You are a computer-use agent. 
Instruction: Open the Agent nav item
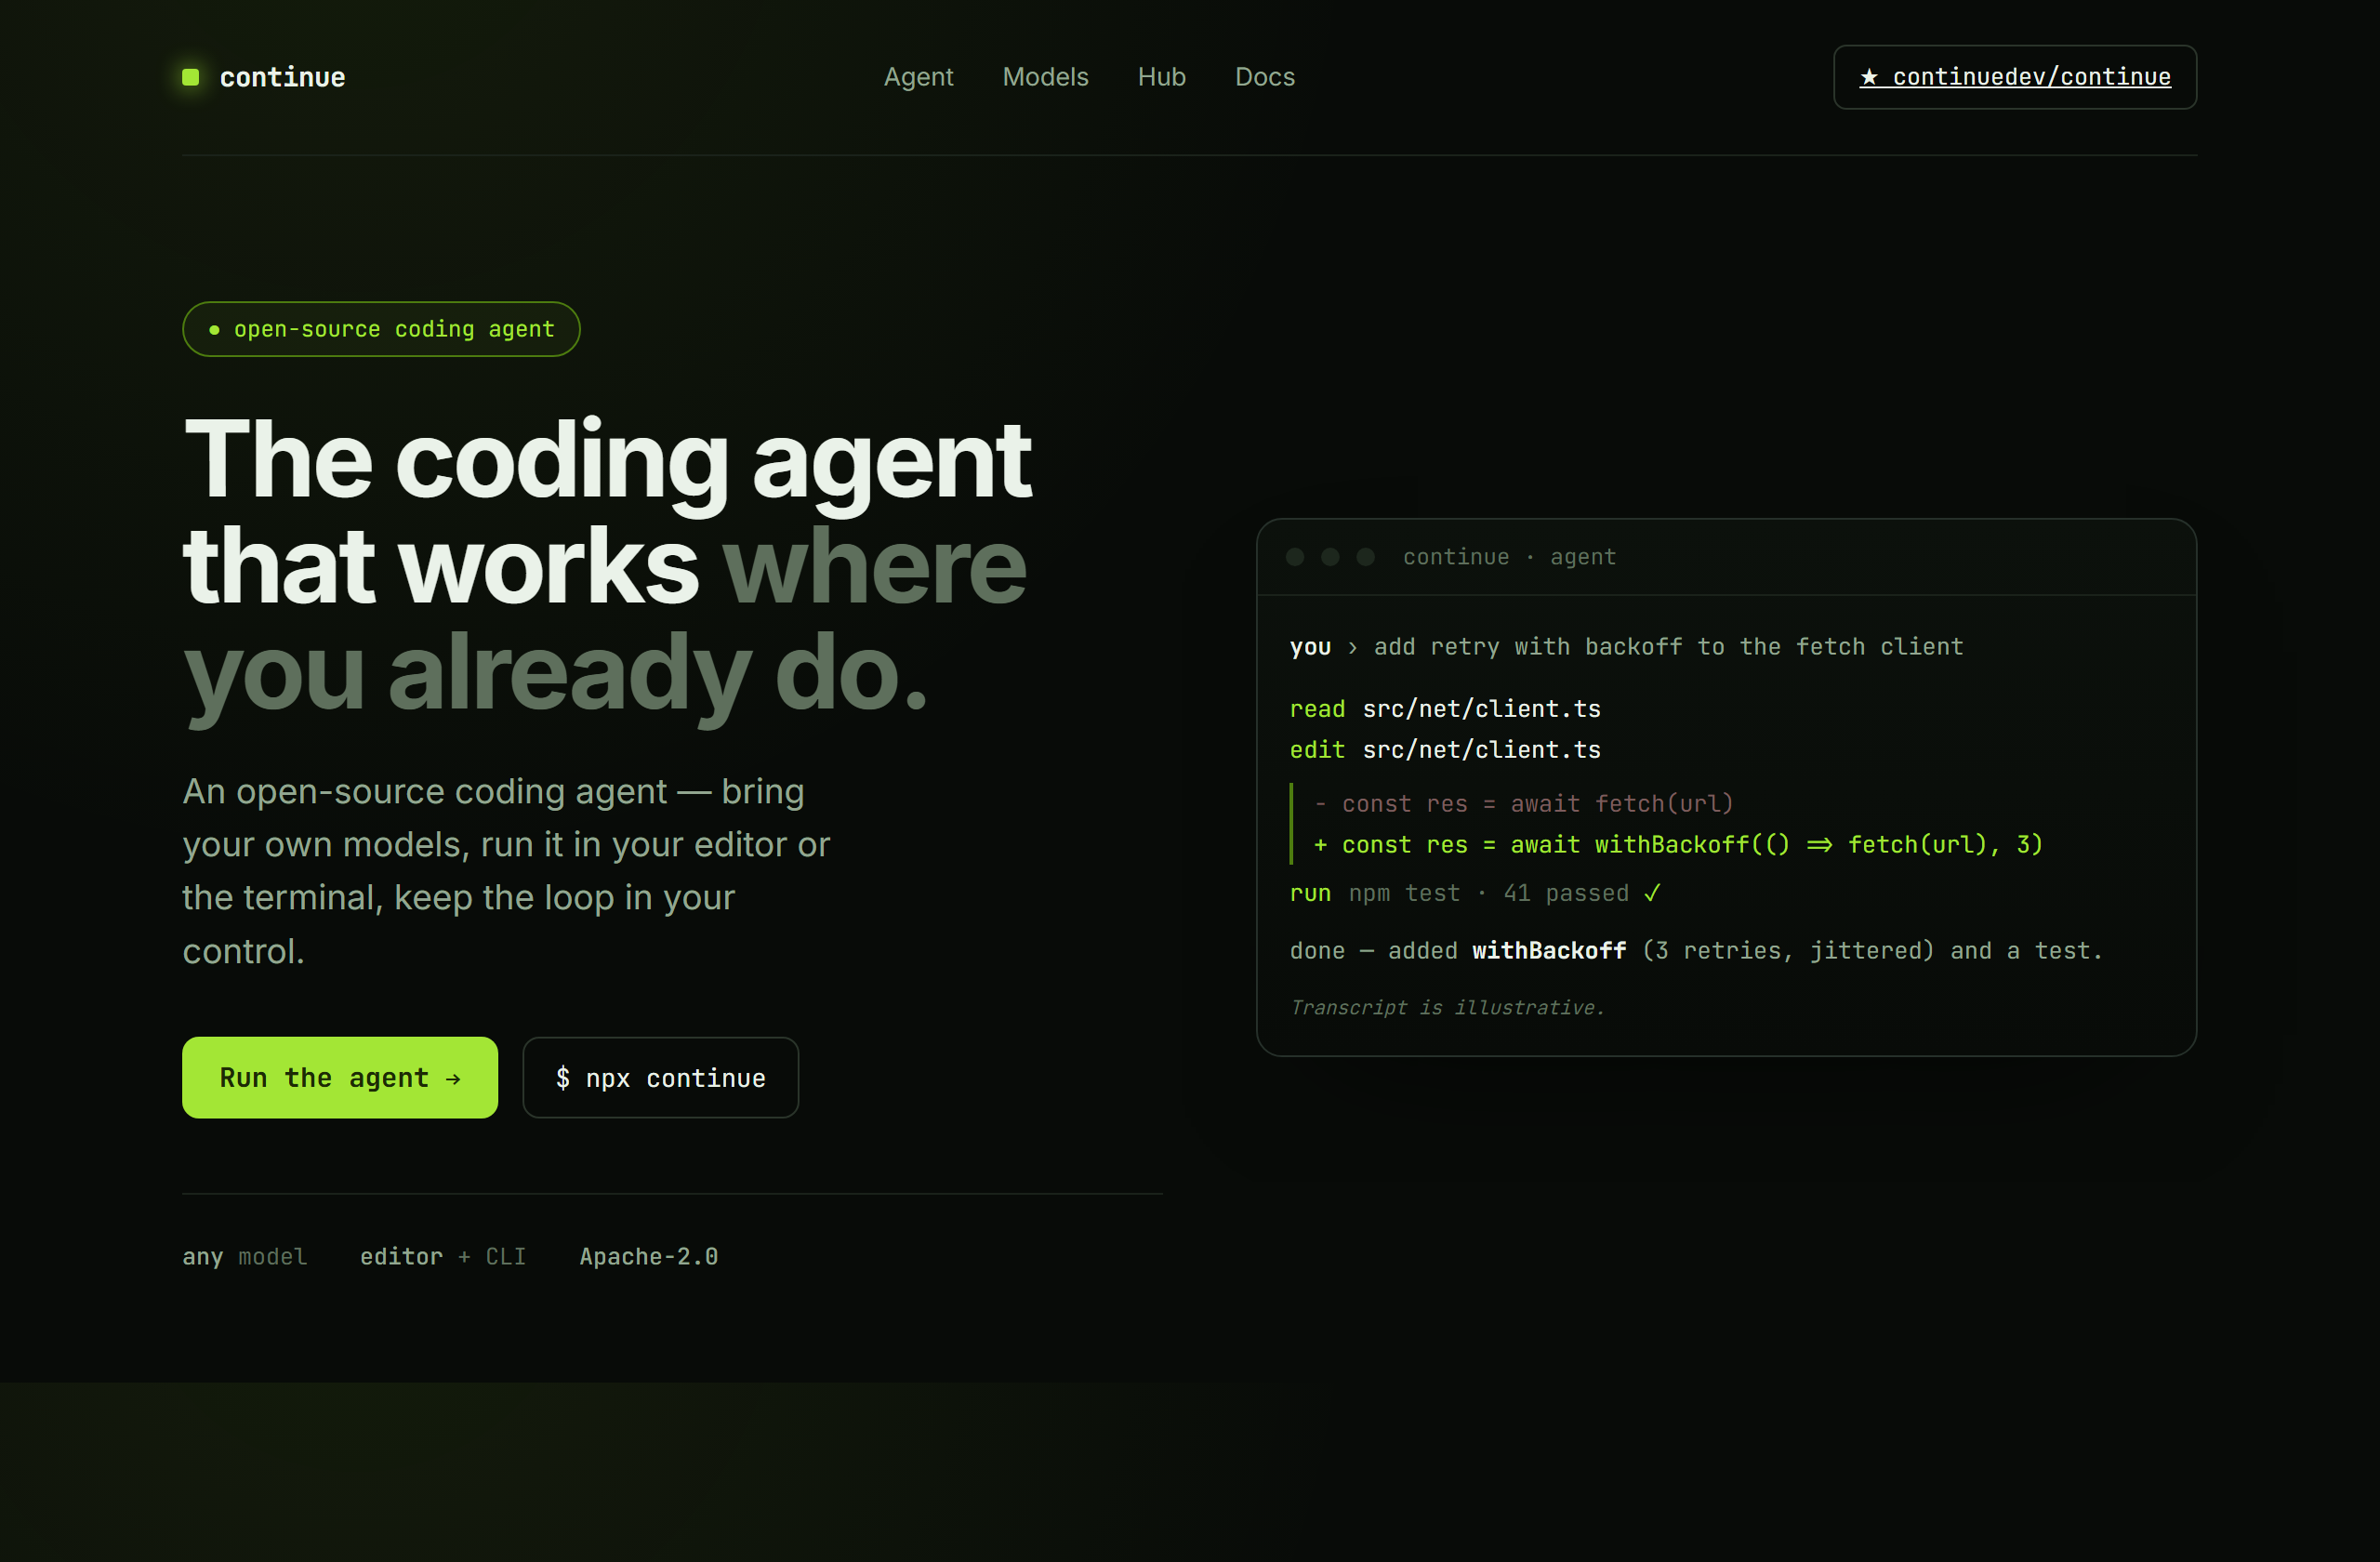918,77
